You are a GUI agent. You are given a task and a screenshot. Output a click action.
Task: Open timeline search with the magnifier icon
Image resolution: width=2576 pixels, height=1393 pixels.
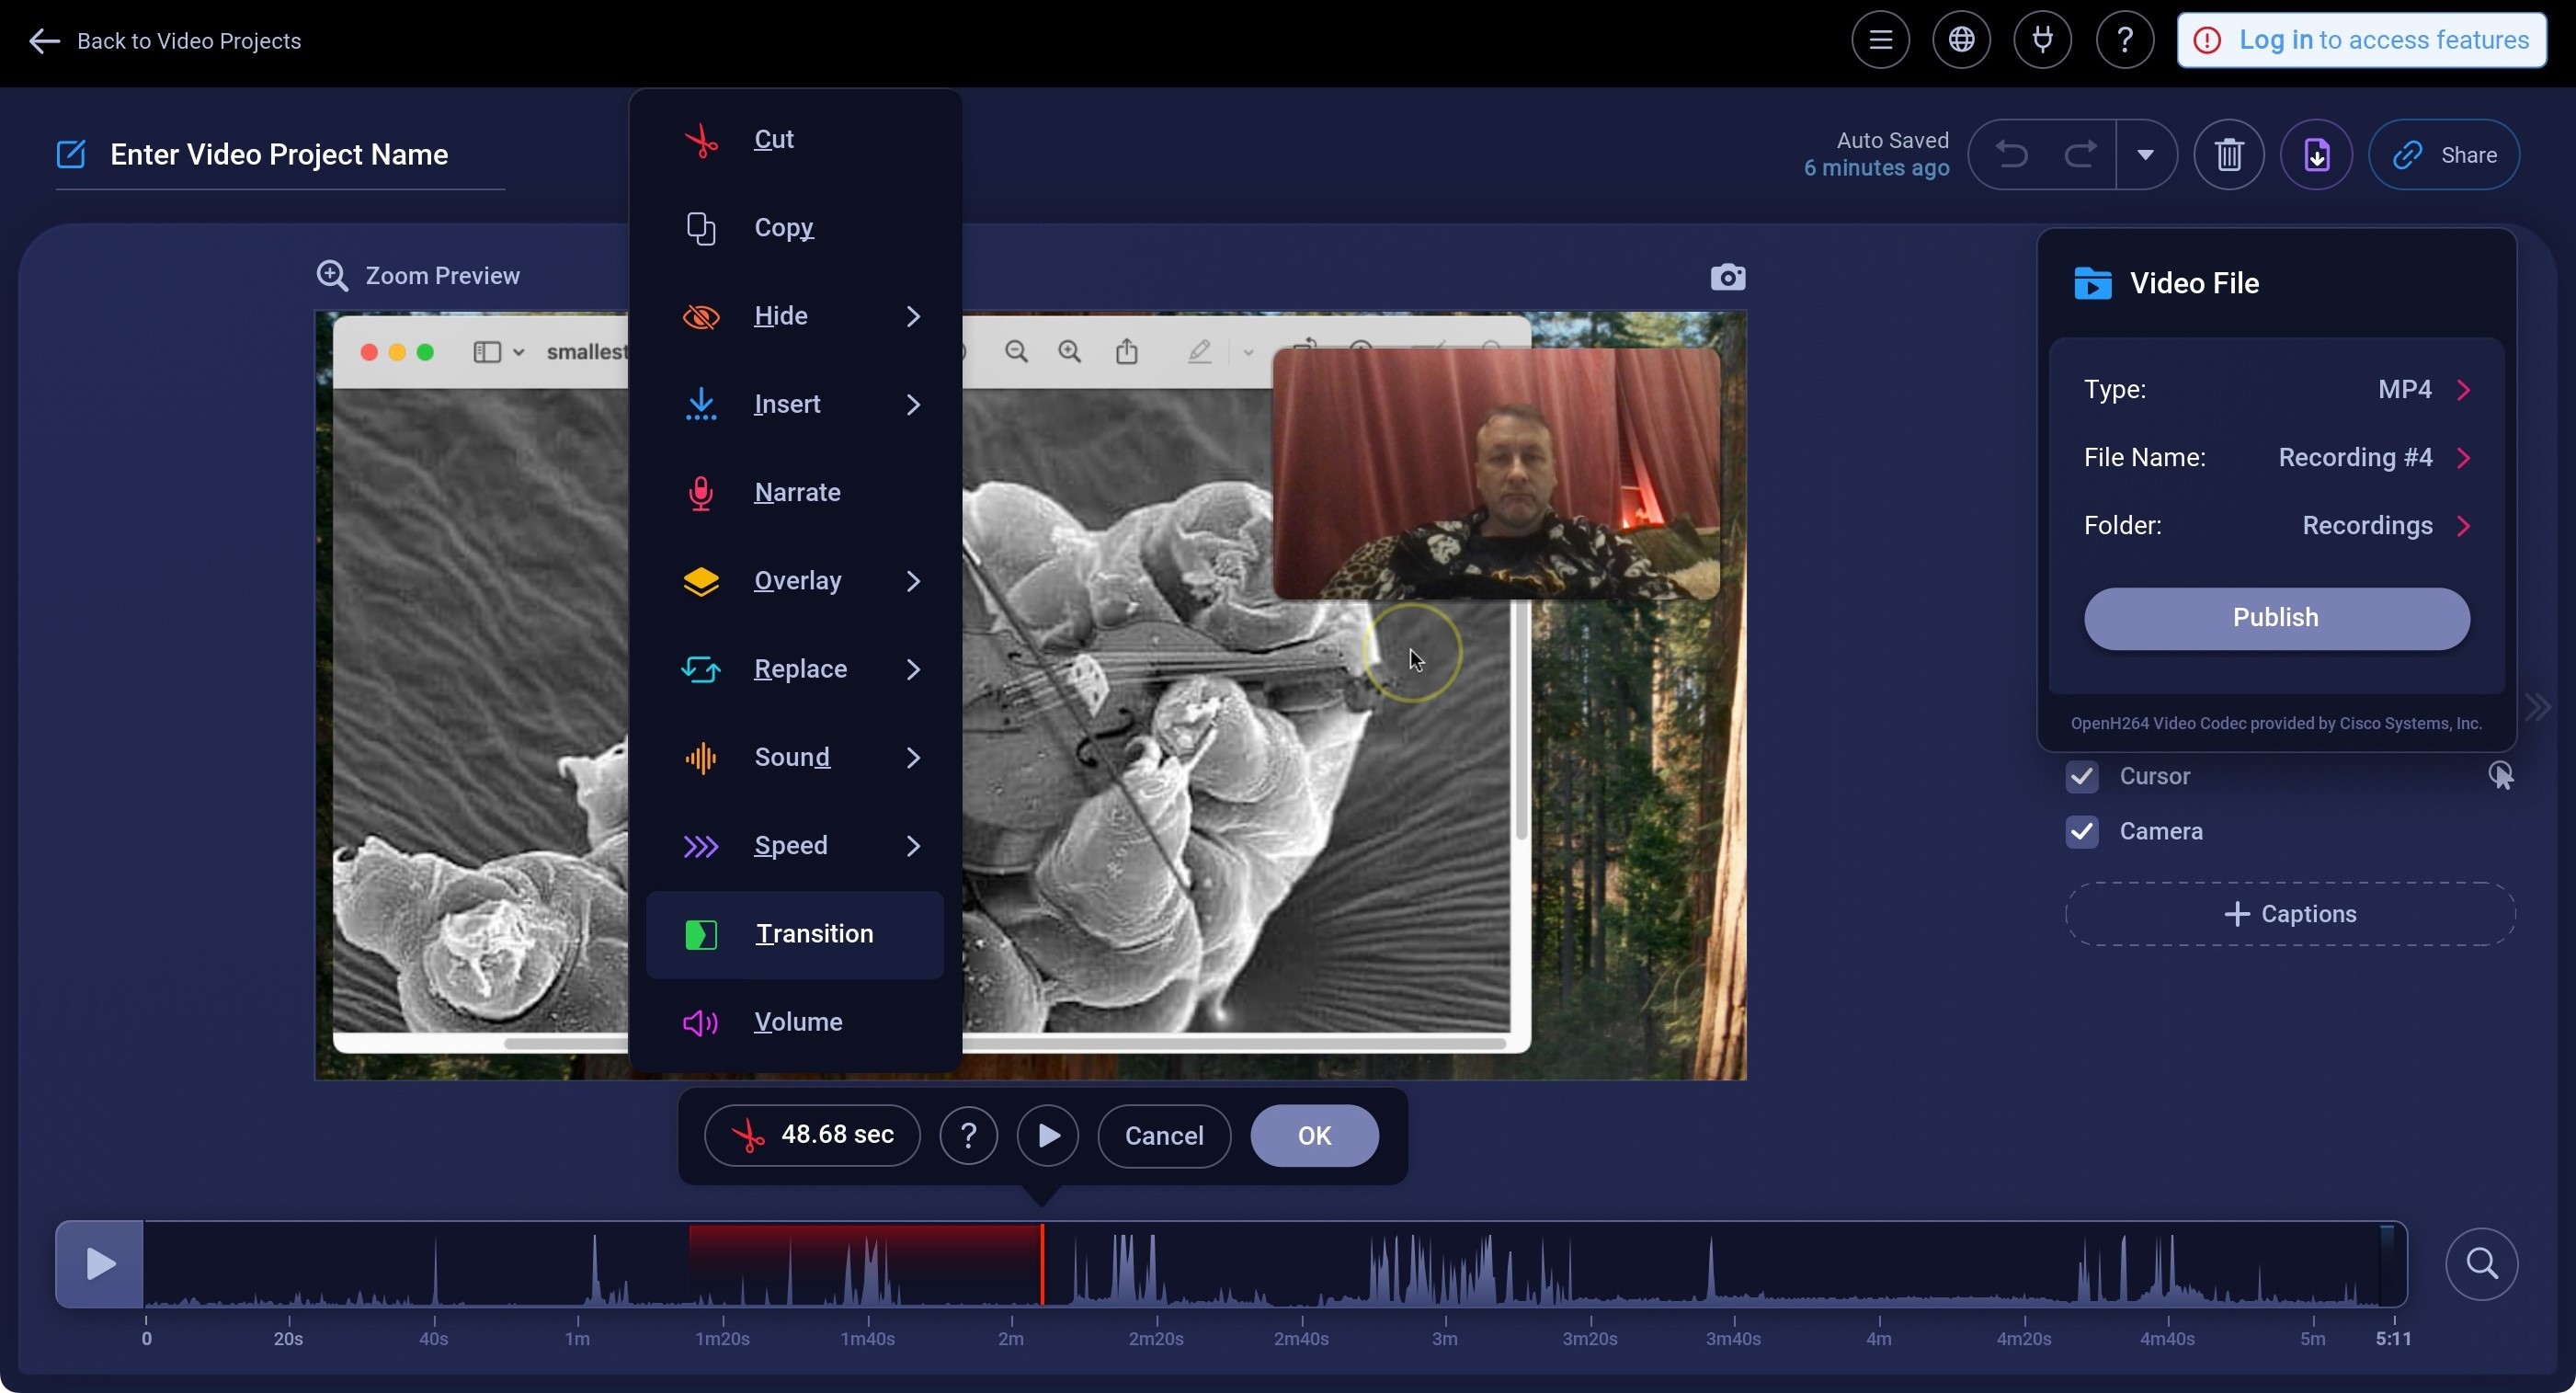pos(2482,1264)
